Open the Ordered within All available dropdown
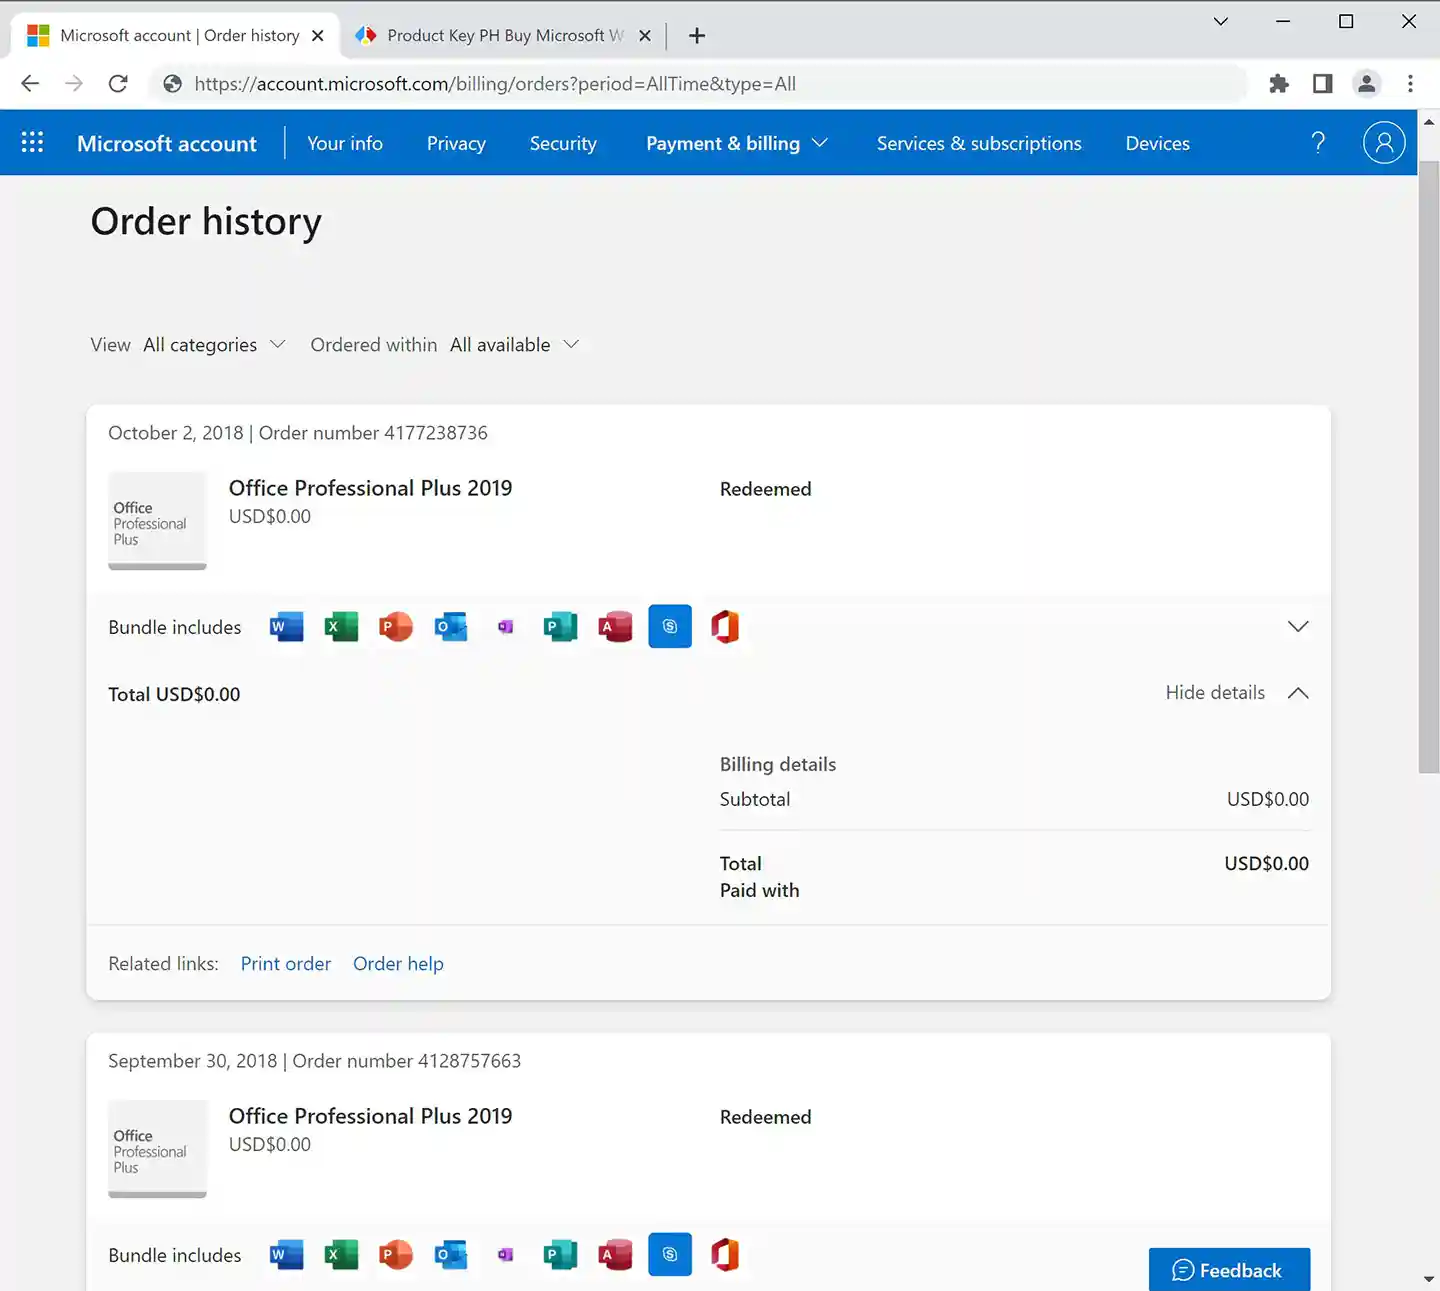Viewport: 1440px width, 1291px height. tap(514, 345)
